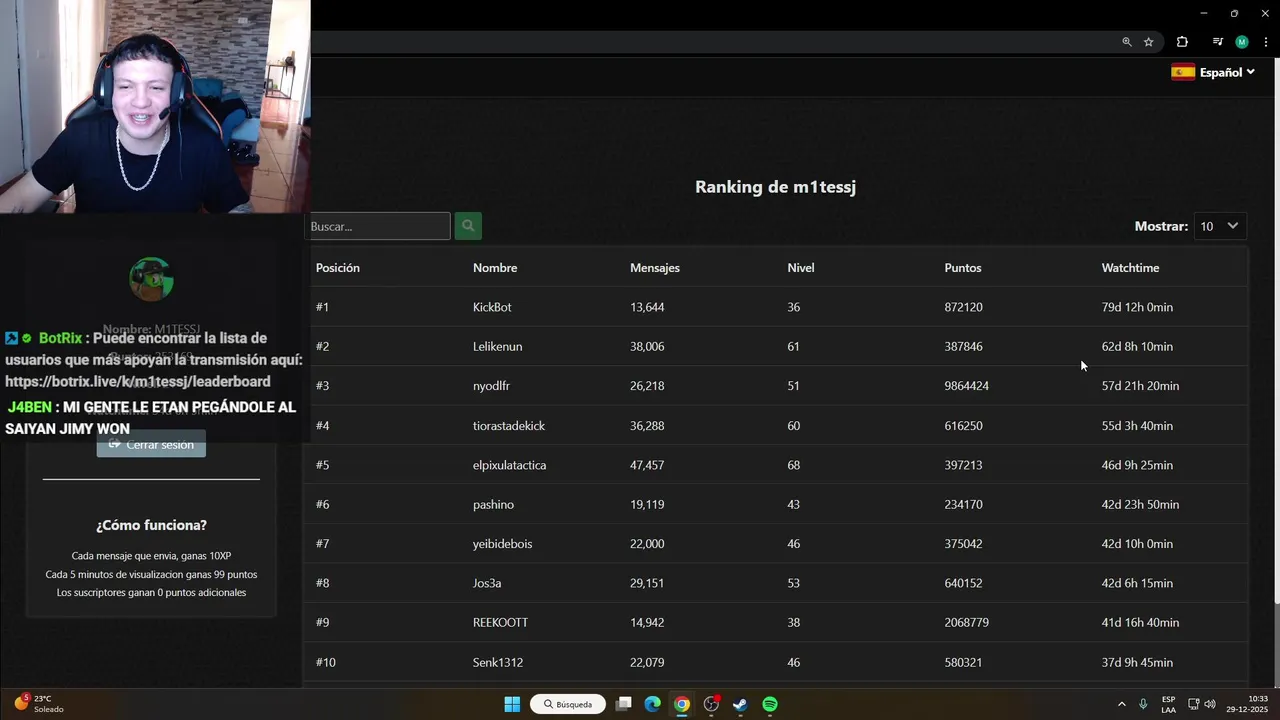Click the Nombre column header
Screen dimensions: 1280x720
495,268
